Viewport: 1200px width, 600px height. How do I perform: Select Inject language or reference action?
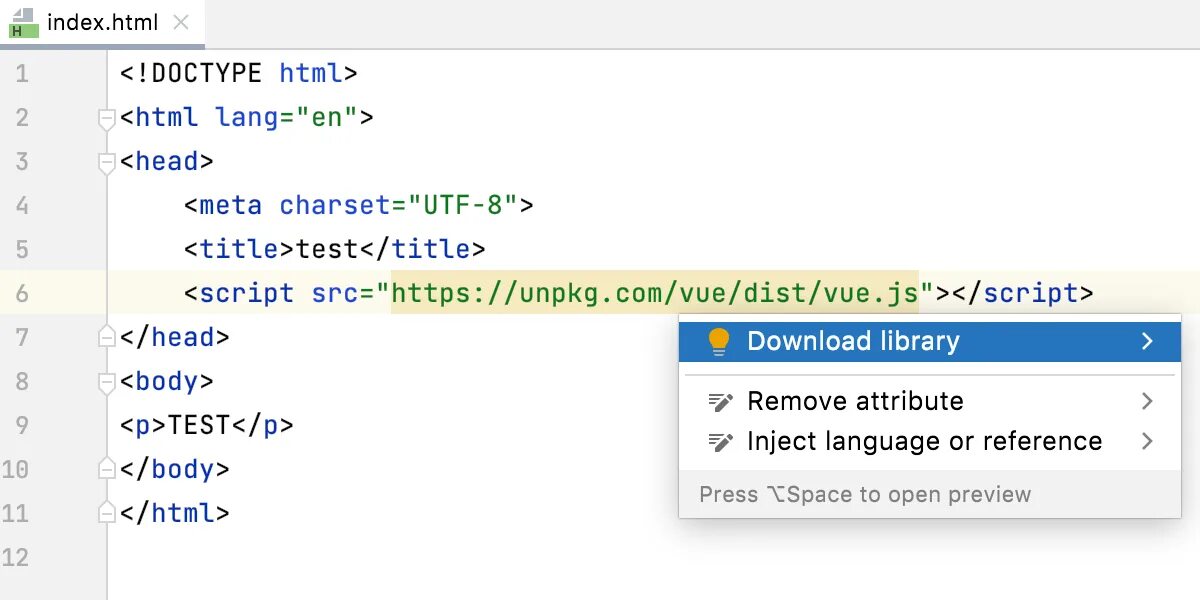pos(924,442)
